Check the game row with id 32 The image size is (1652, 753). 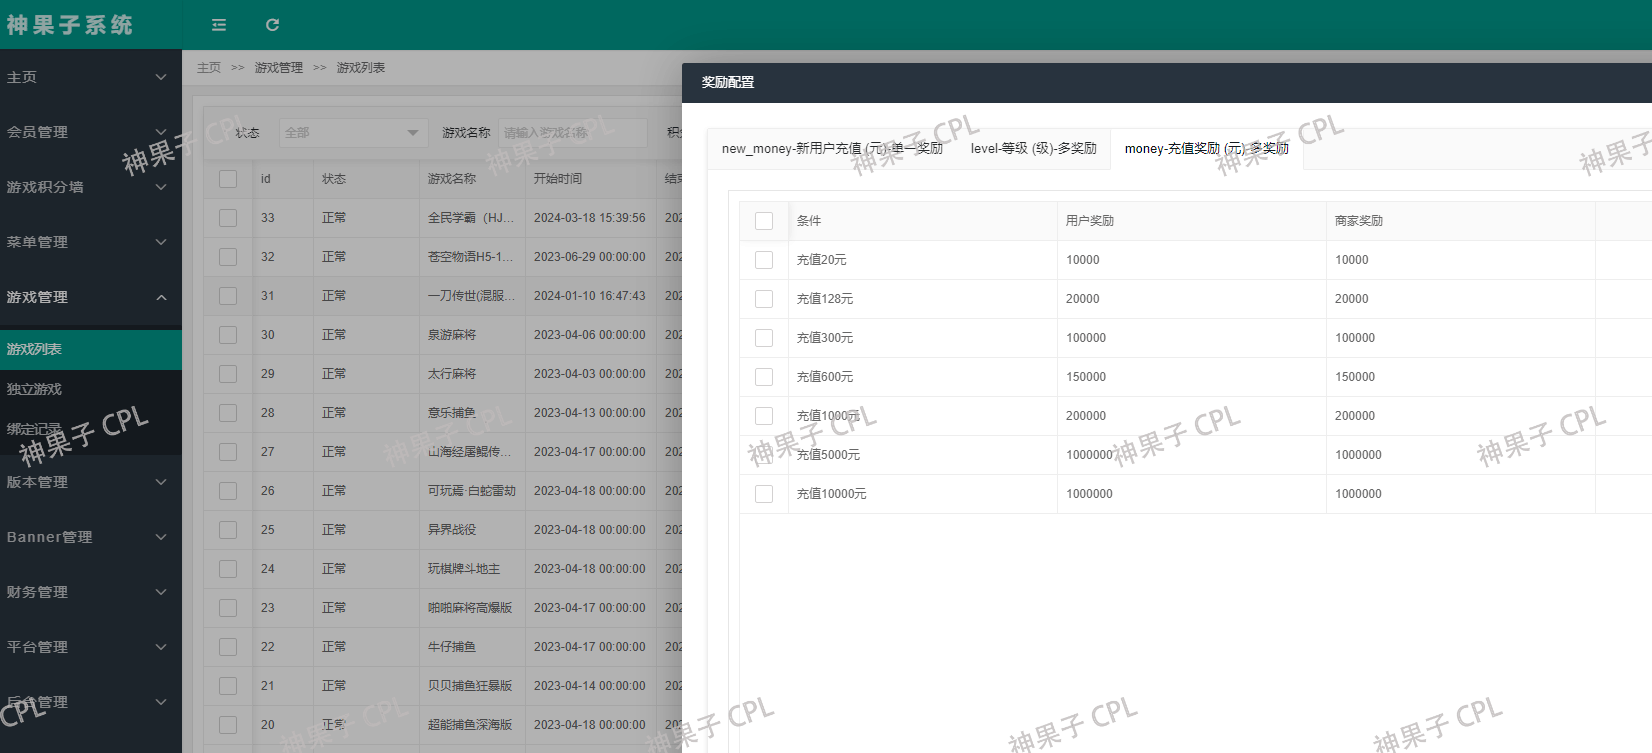228,257
